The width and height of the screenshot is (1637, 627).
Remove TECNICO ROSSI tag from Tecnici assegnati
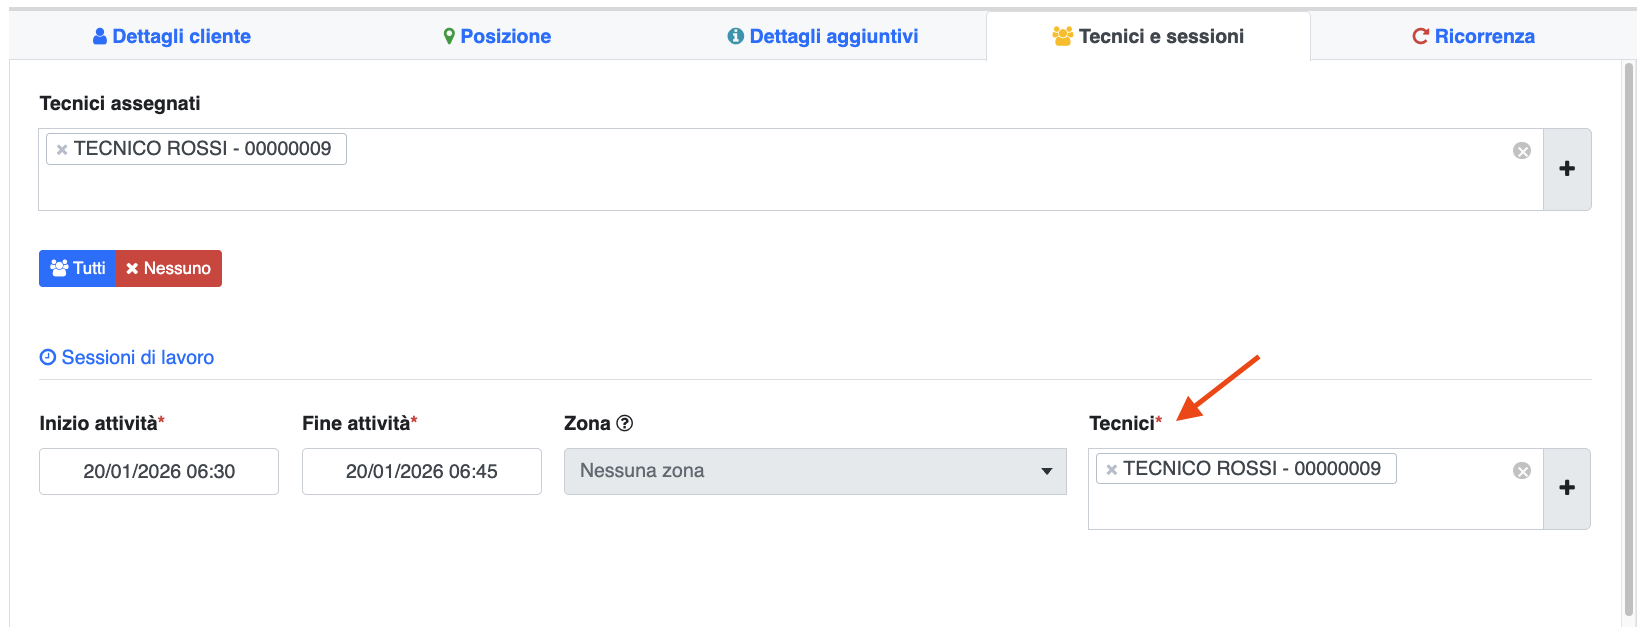[62, 150]
